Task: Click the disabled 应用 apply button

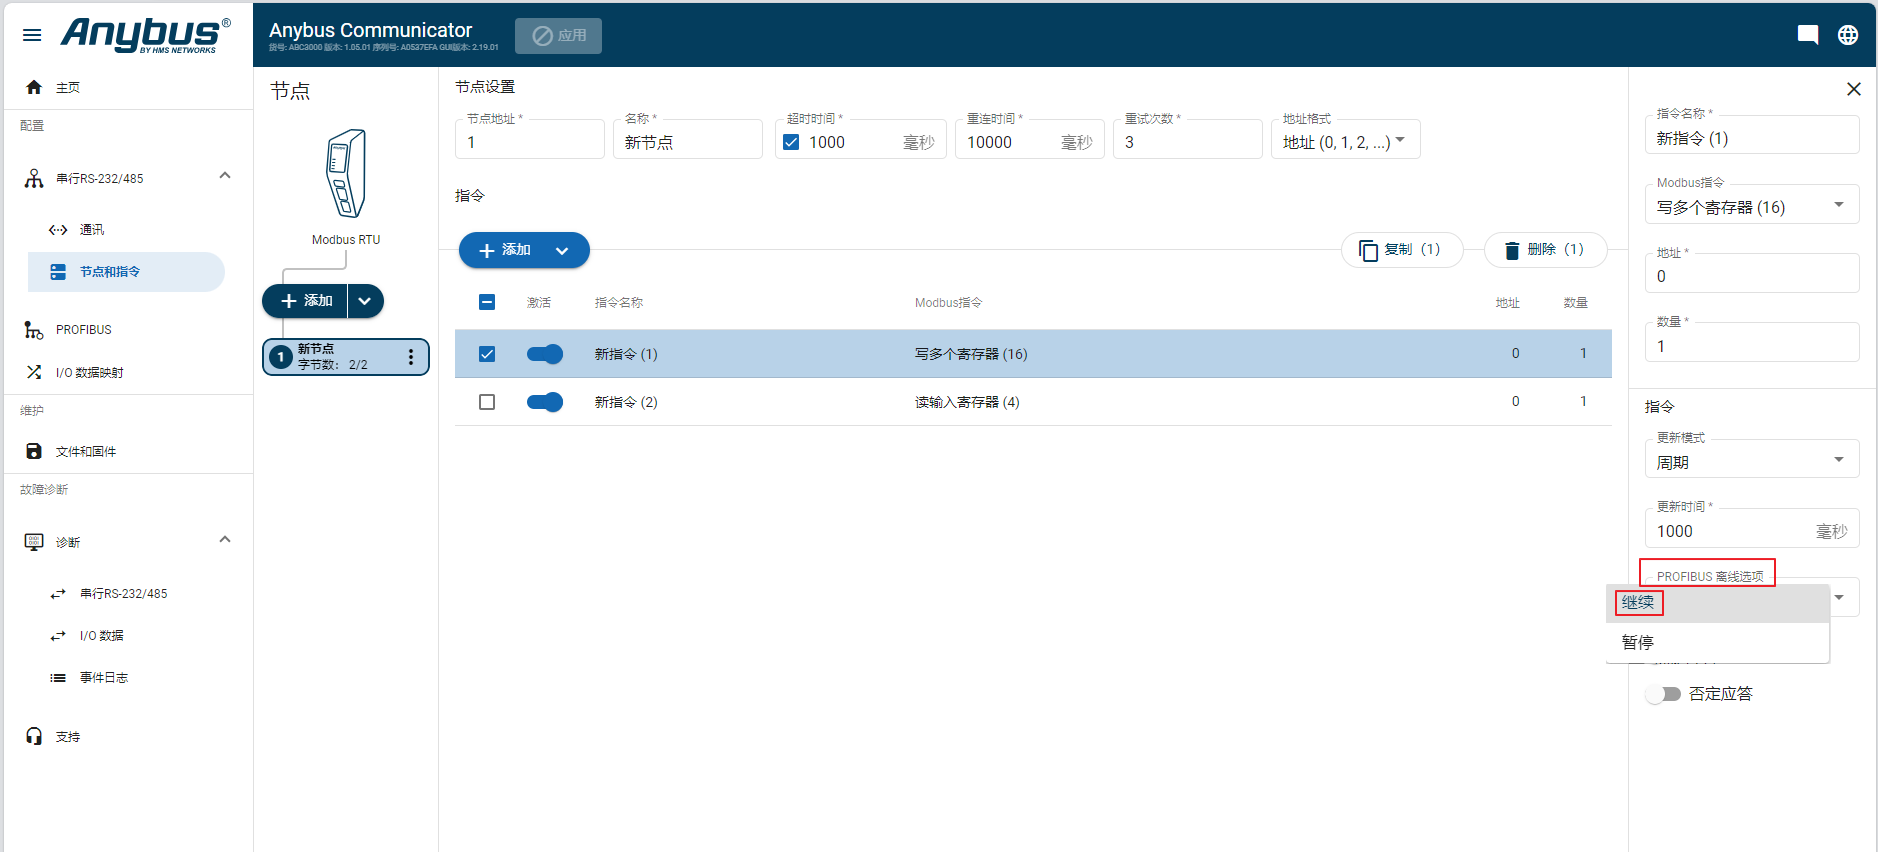Action: 558,36
